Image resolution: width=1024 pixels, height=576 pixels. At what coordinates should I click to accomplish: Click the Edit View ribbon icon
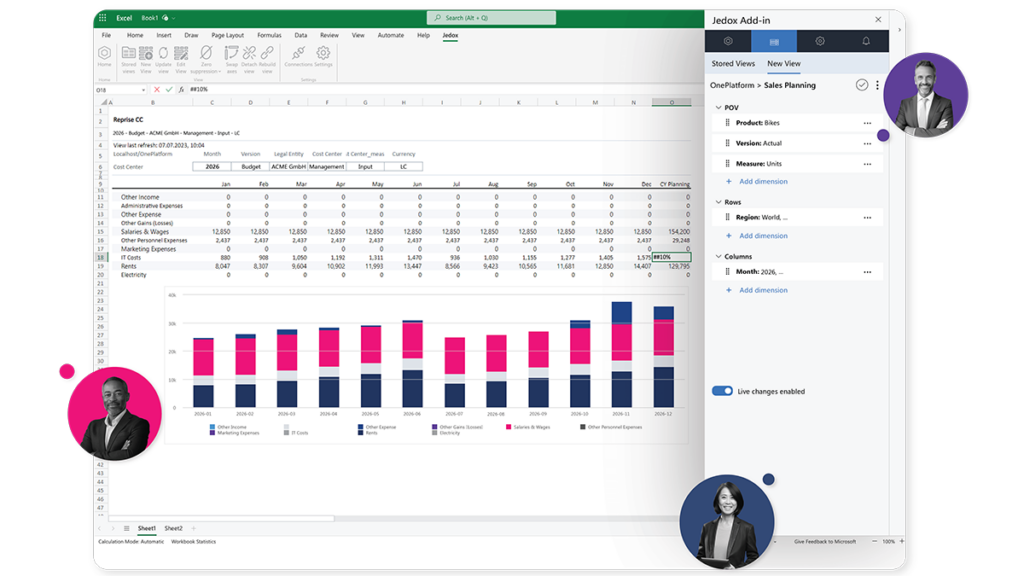(x=181, y=56)
